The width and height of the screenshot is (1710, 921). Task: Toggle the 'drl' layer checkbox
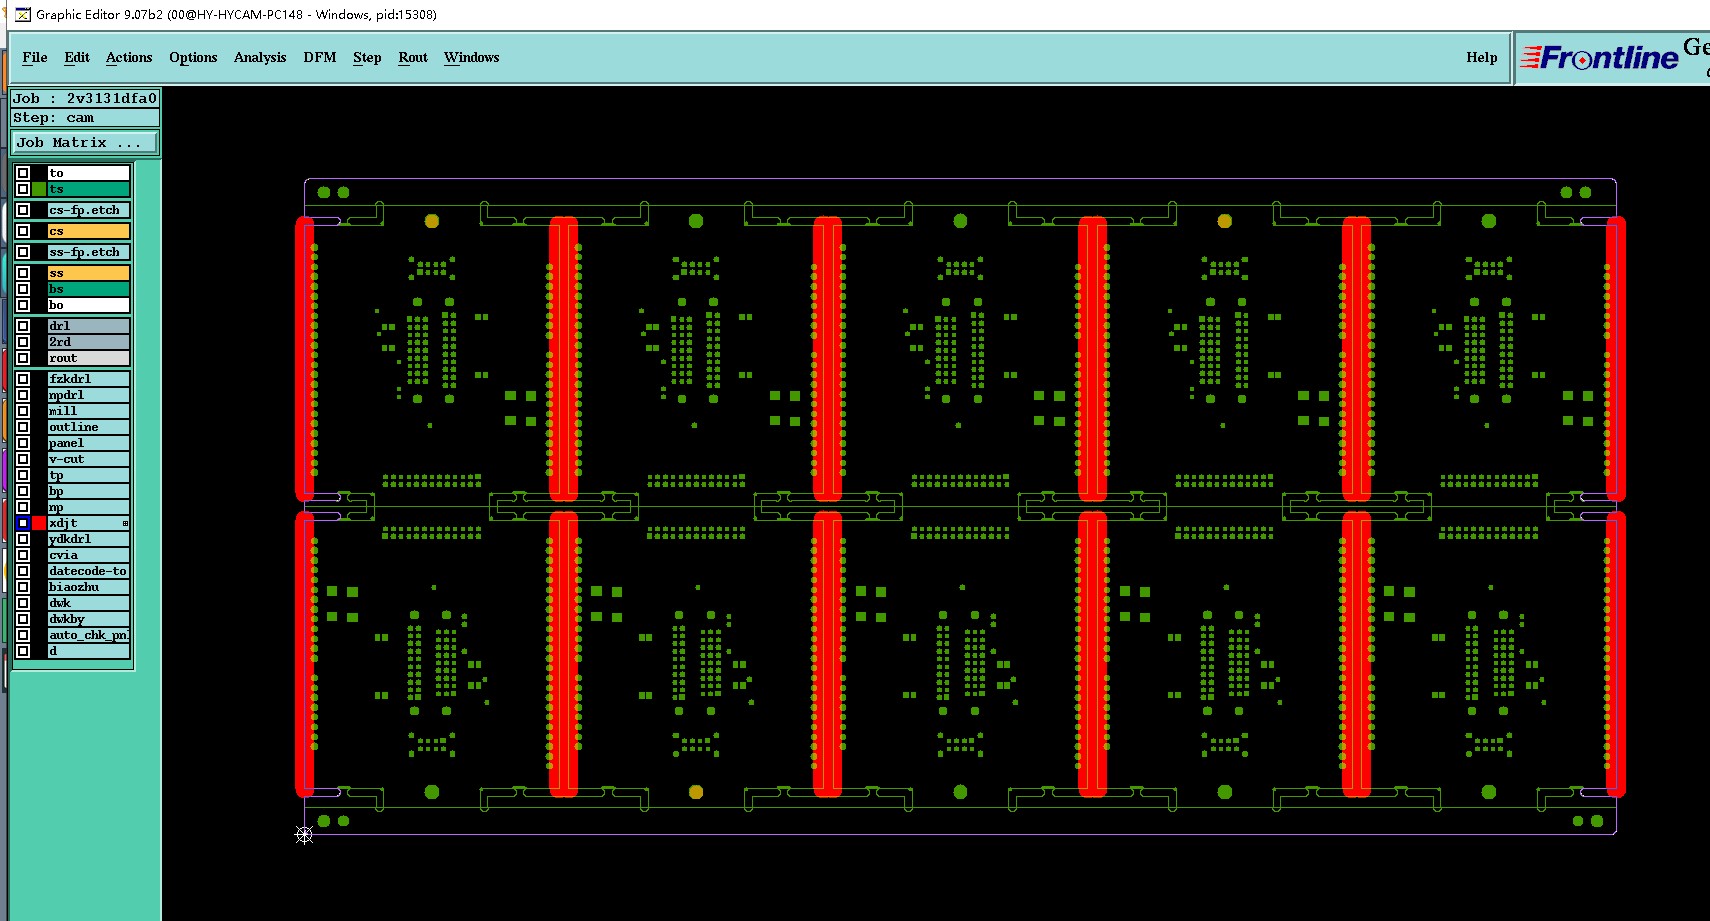23,326
